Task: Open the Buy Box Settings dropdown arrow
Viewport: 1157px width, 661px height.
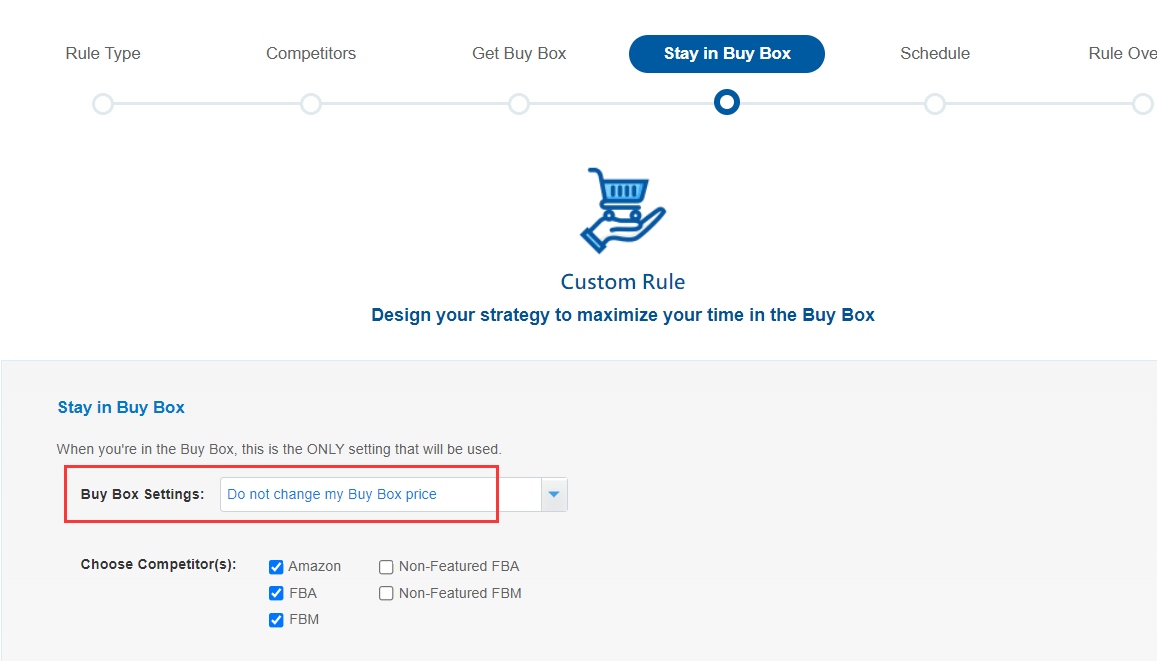Action: pos(554,494)
